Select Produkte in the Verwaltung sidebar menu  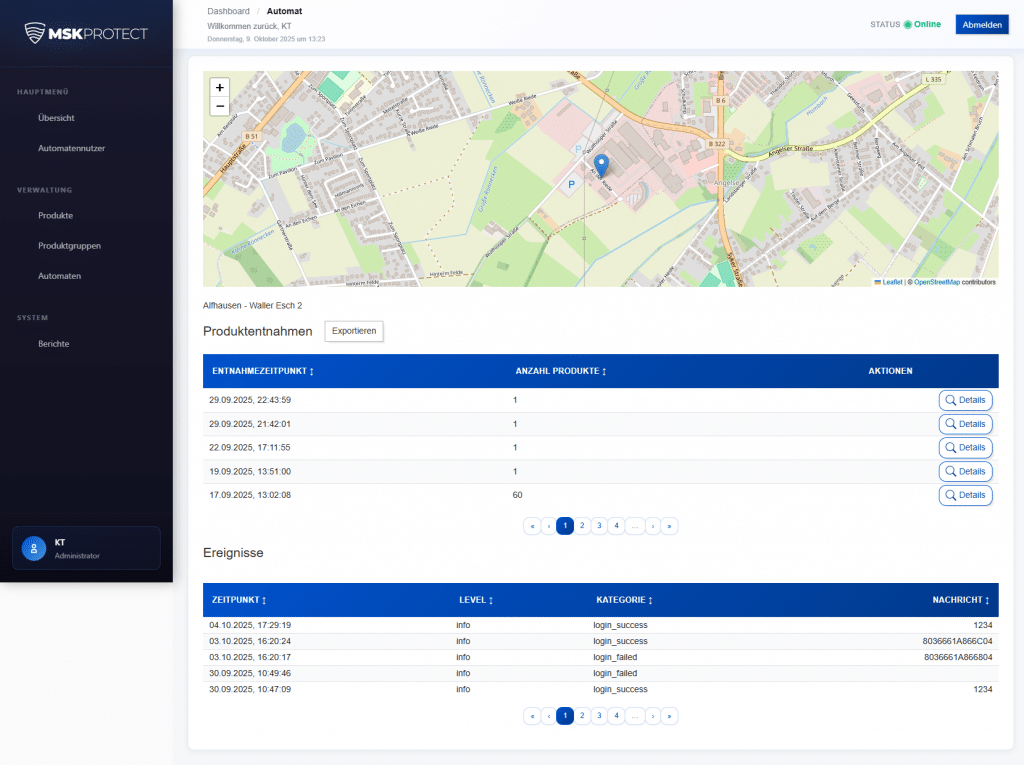(55, 215)
